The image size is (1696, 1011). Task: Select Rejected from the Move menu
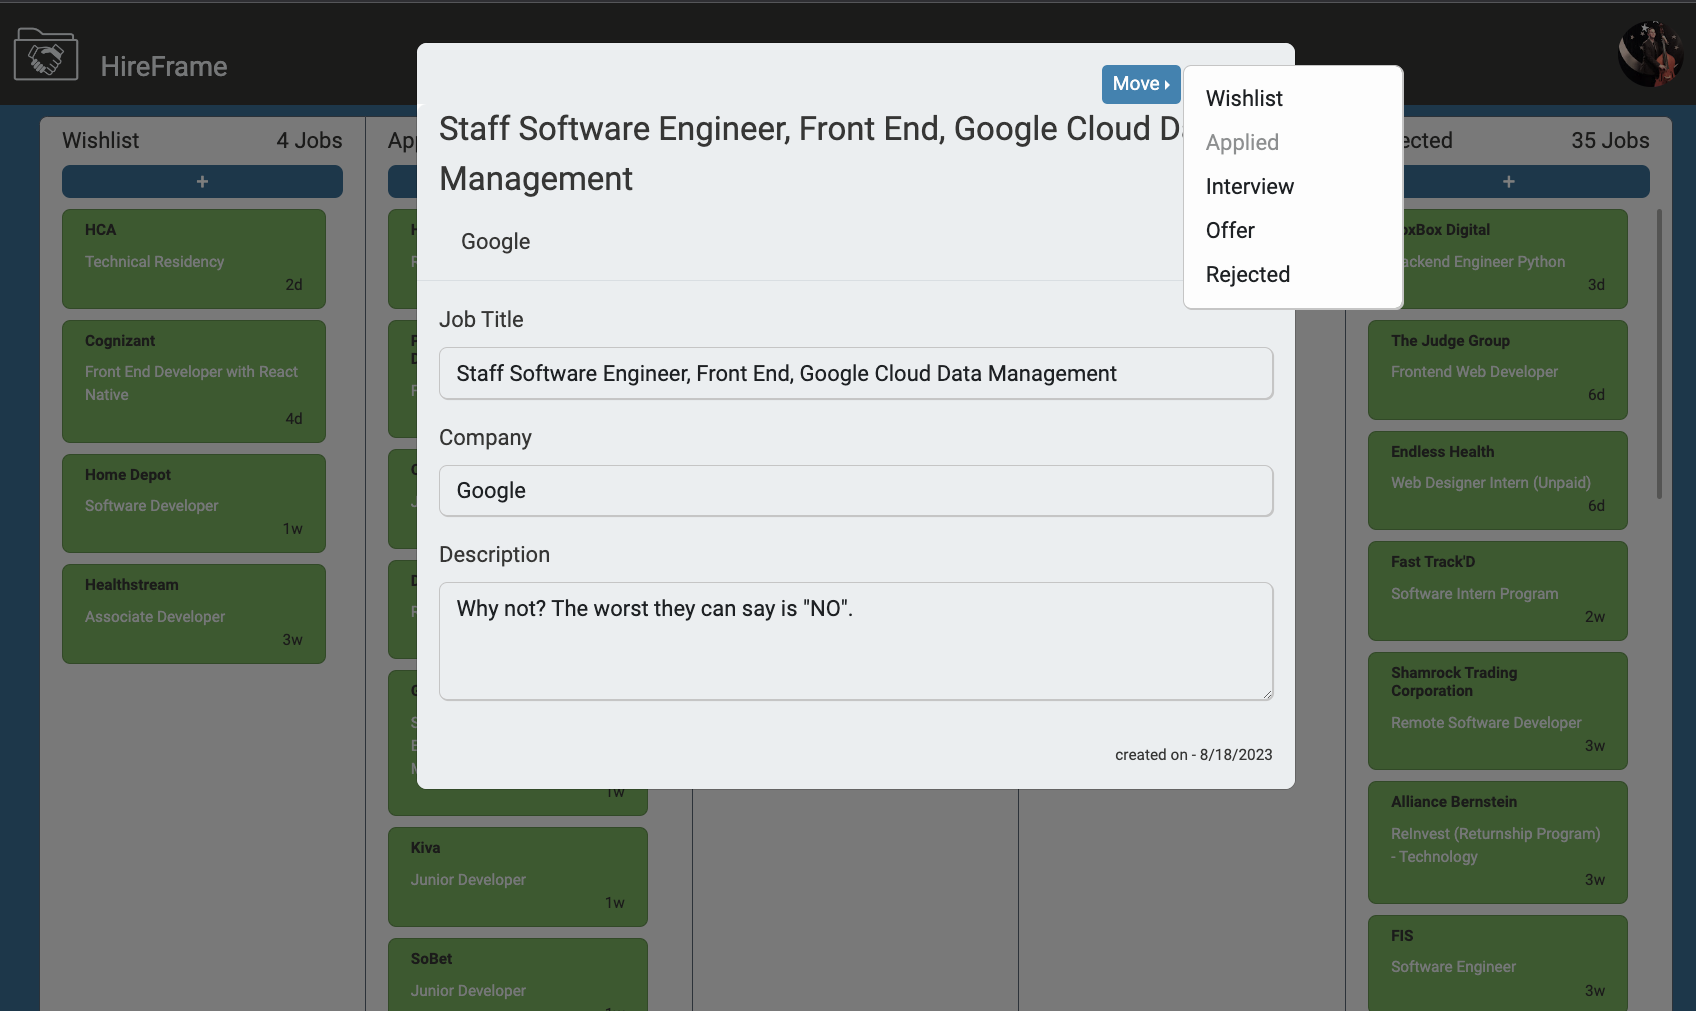(x=1248, y=274)
